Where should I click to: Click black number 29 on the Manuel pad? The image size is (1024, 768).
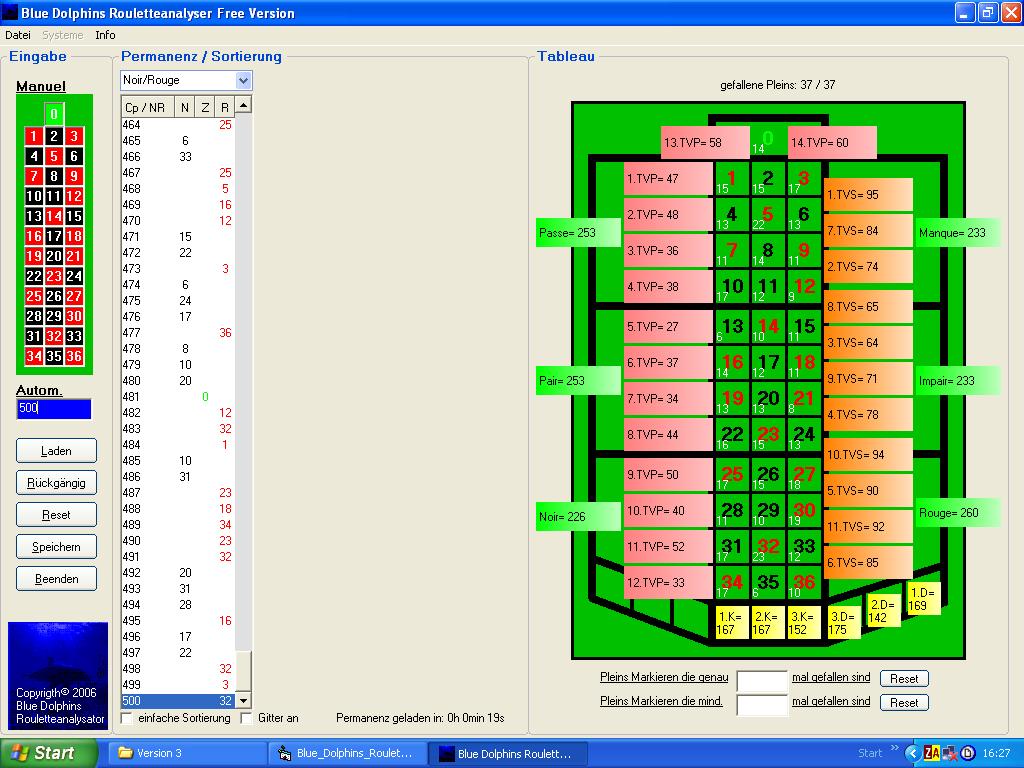pyautogui.click(x=54, y=316)
